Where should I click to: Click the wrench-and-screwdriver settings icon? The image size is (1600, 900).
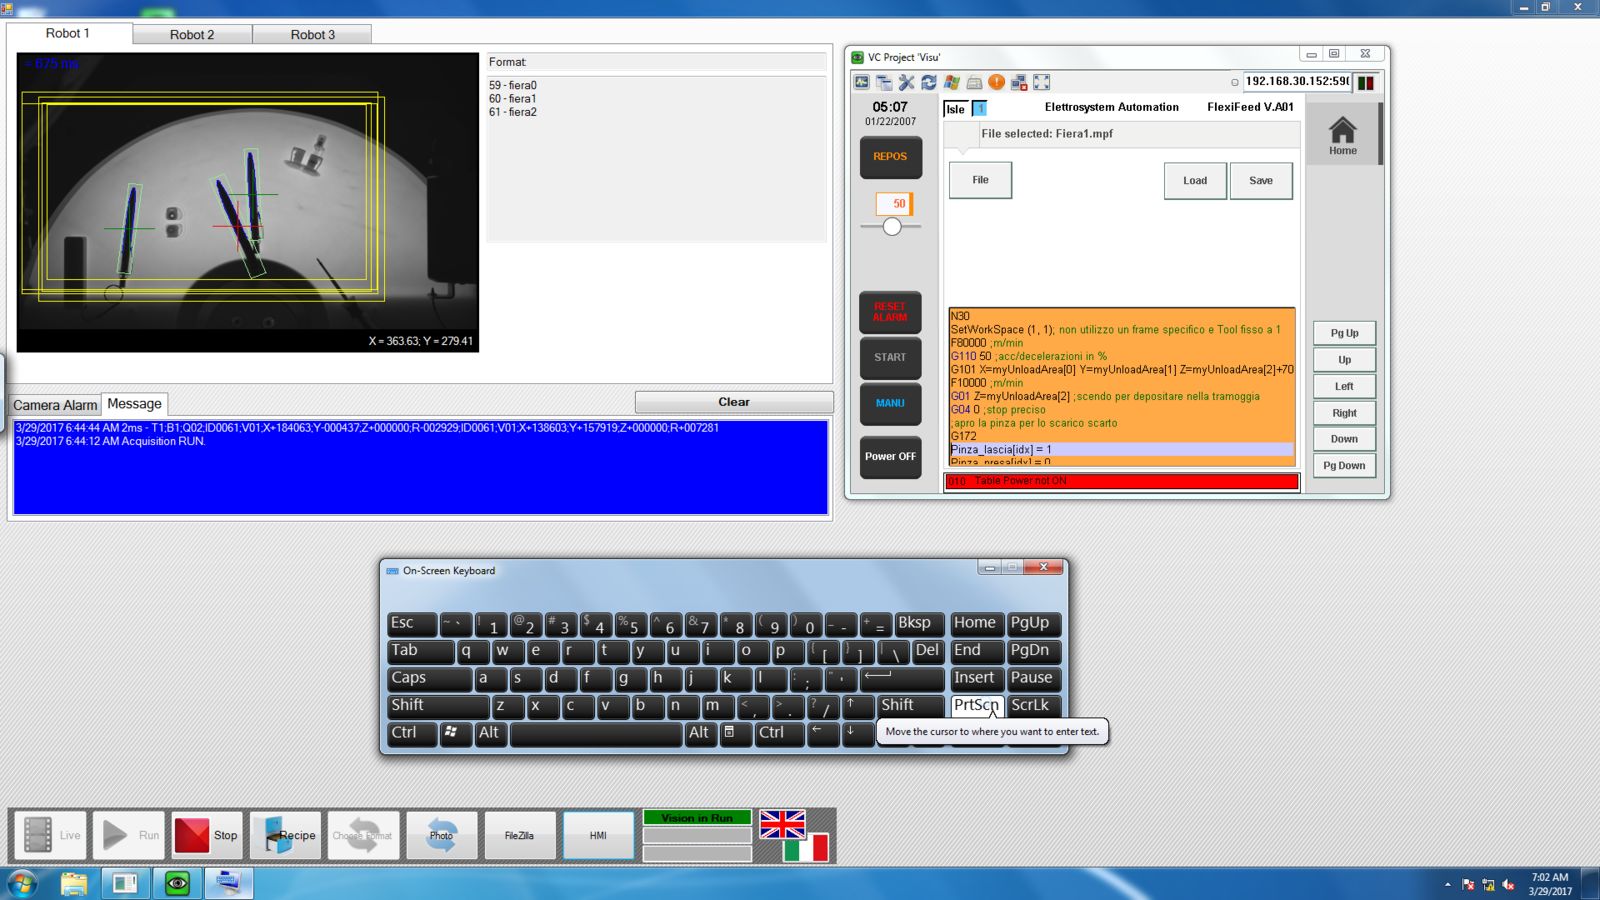point(906,82)
